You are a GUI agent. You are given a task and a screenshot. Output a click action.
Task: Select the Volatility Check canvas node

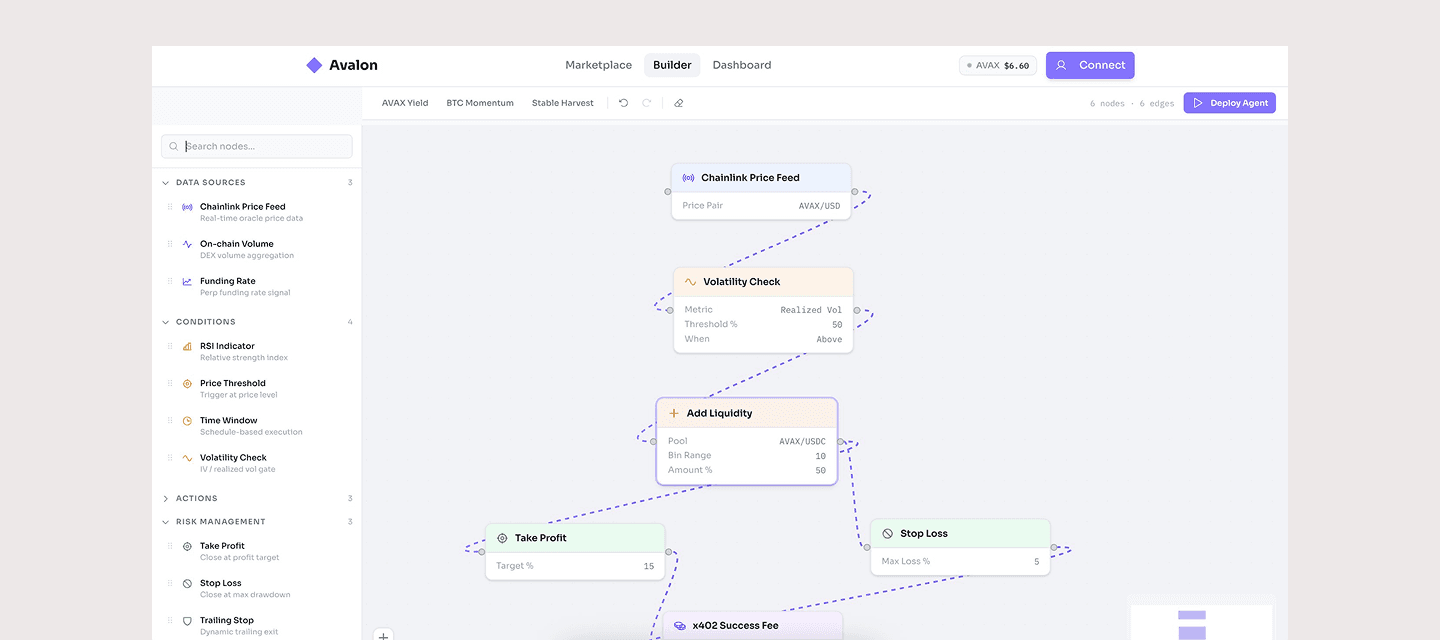click(x=763, y=310)
